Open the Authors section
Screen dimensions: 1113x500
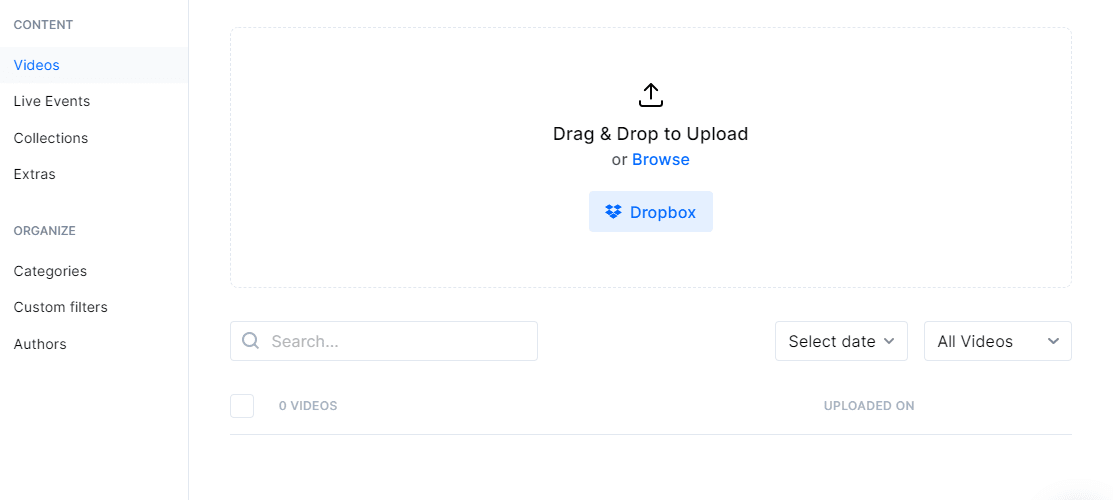(40, 344)
